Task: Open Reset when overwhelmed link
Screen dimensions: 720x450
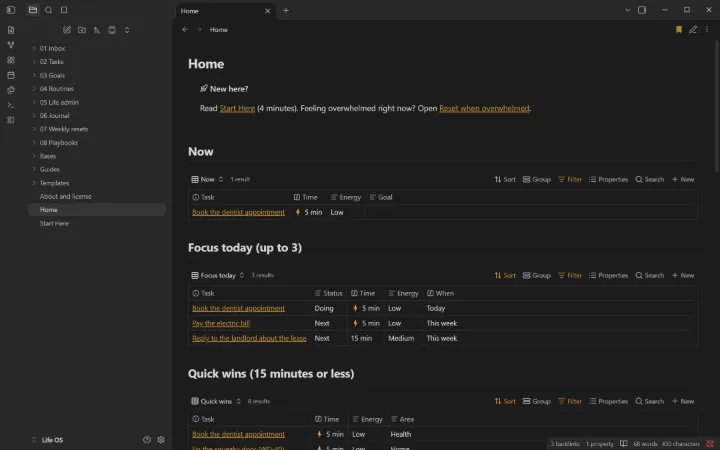Action: click(484, 109)
